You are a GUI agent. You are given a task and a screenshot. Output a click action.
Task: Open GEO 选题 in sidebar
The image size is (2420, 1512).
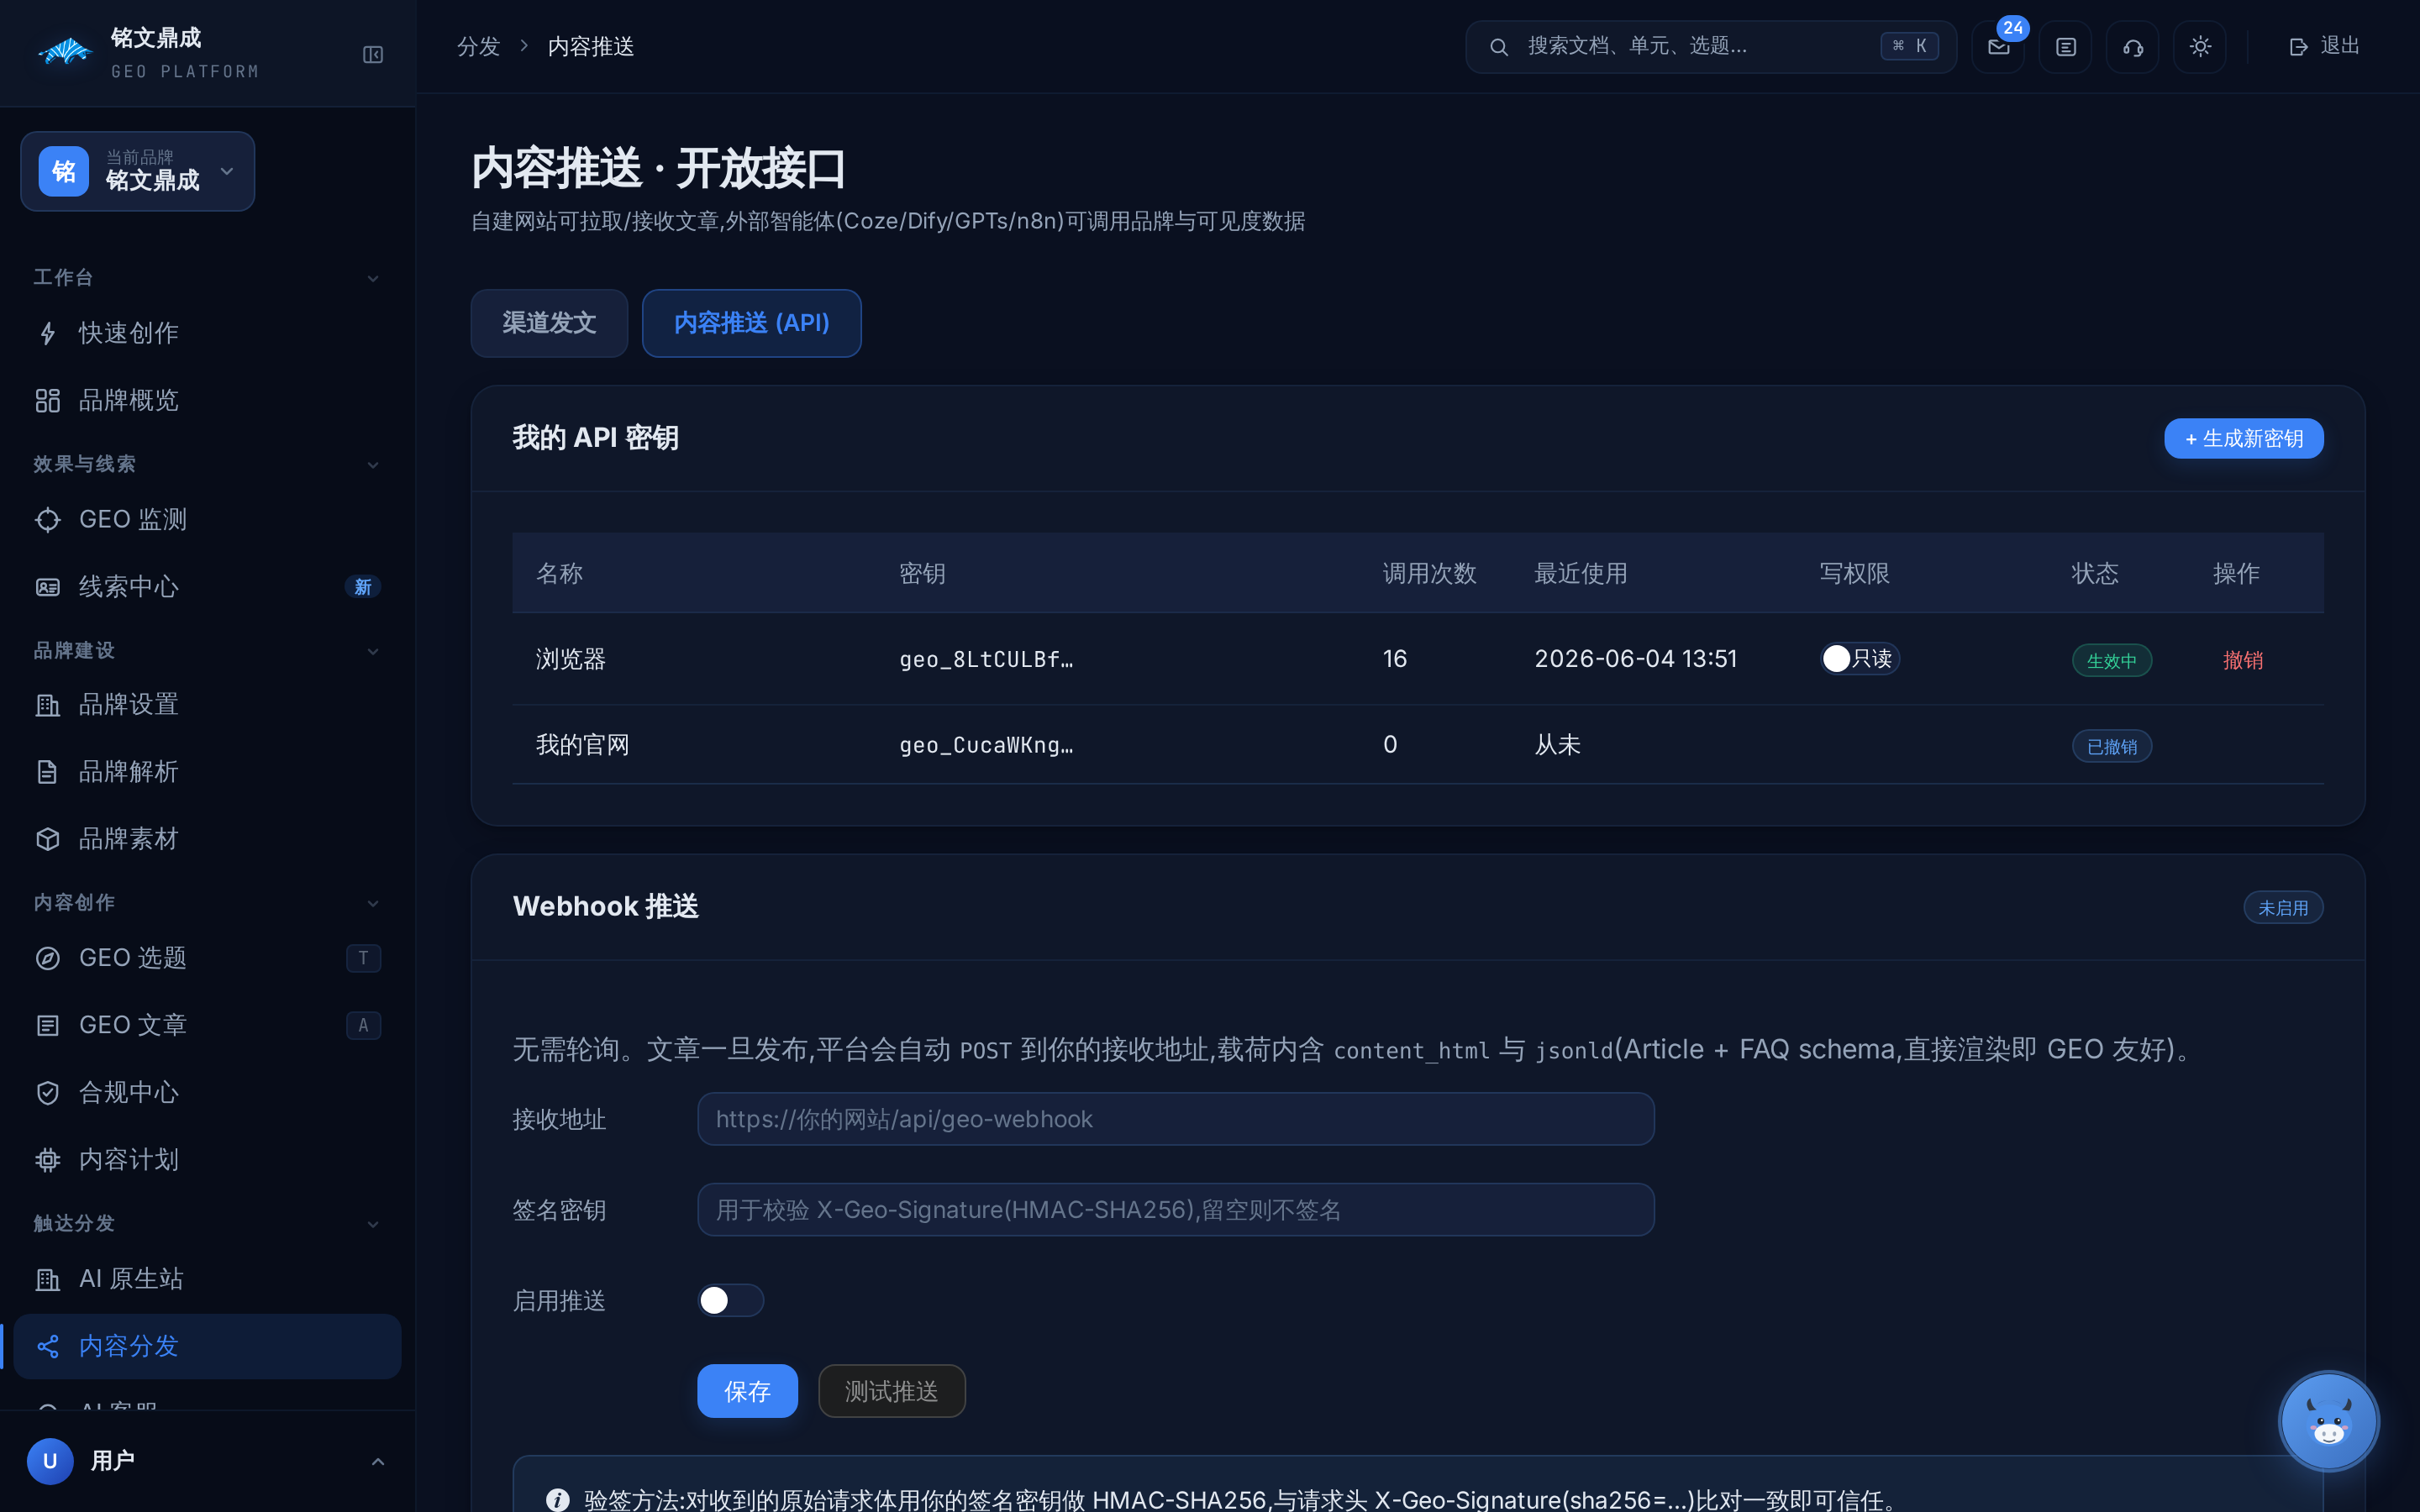click(207, 957)
